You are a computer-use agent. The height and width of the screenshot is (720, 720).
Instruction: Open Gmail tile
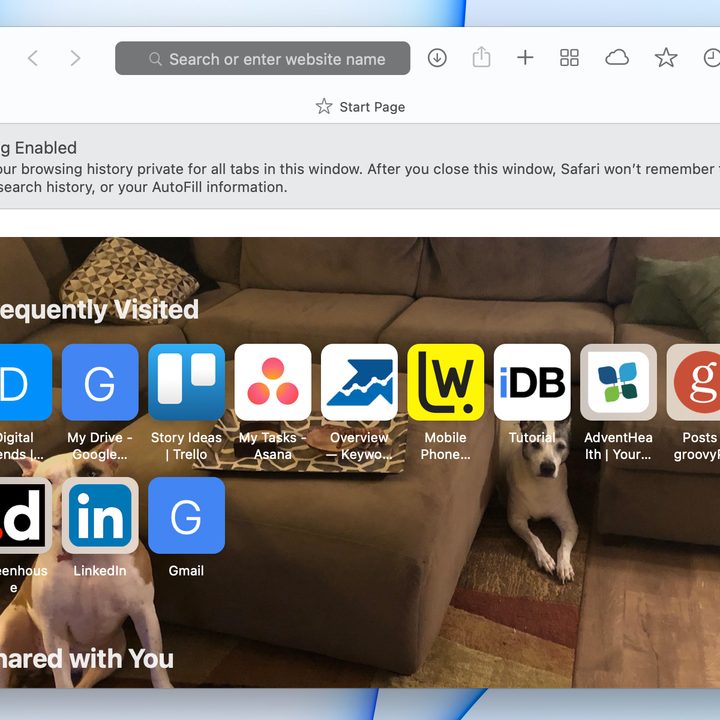click(186, 515)
